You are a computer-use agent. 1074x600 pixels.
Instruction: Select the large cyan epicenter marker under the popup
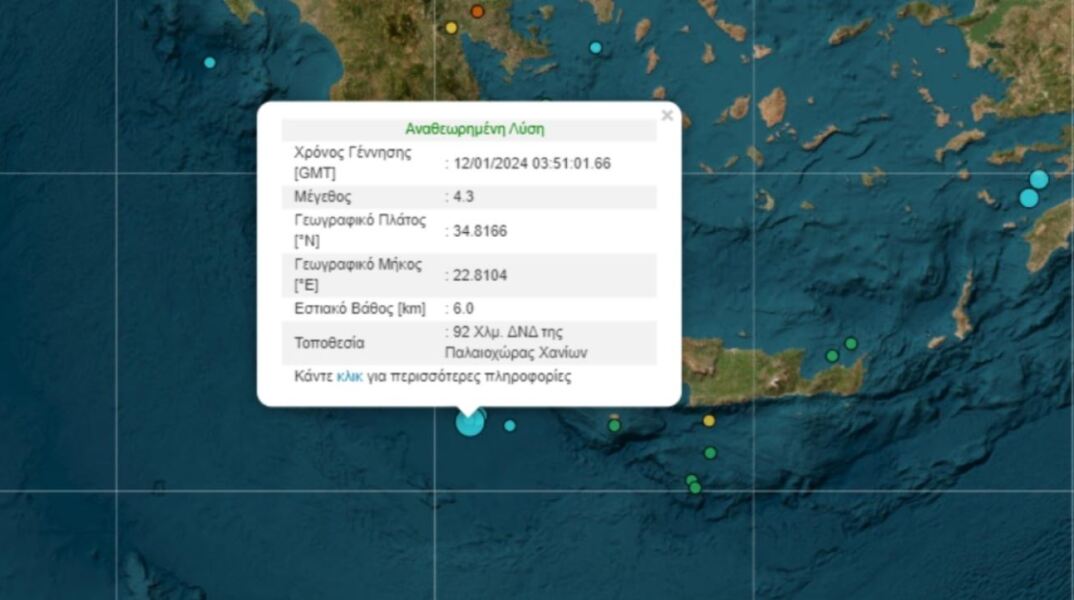click(470, 422)
